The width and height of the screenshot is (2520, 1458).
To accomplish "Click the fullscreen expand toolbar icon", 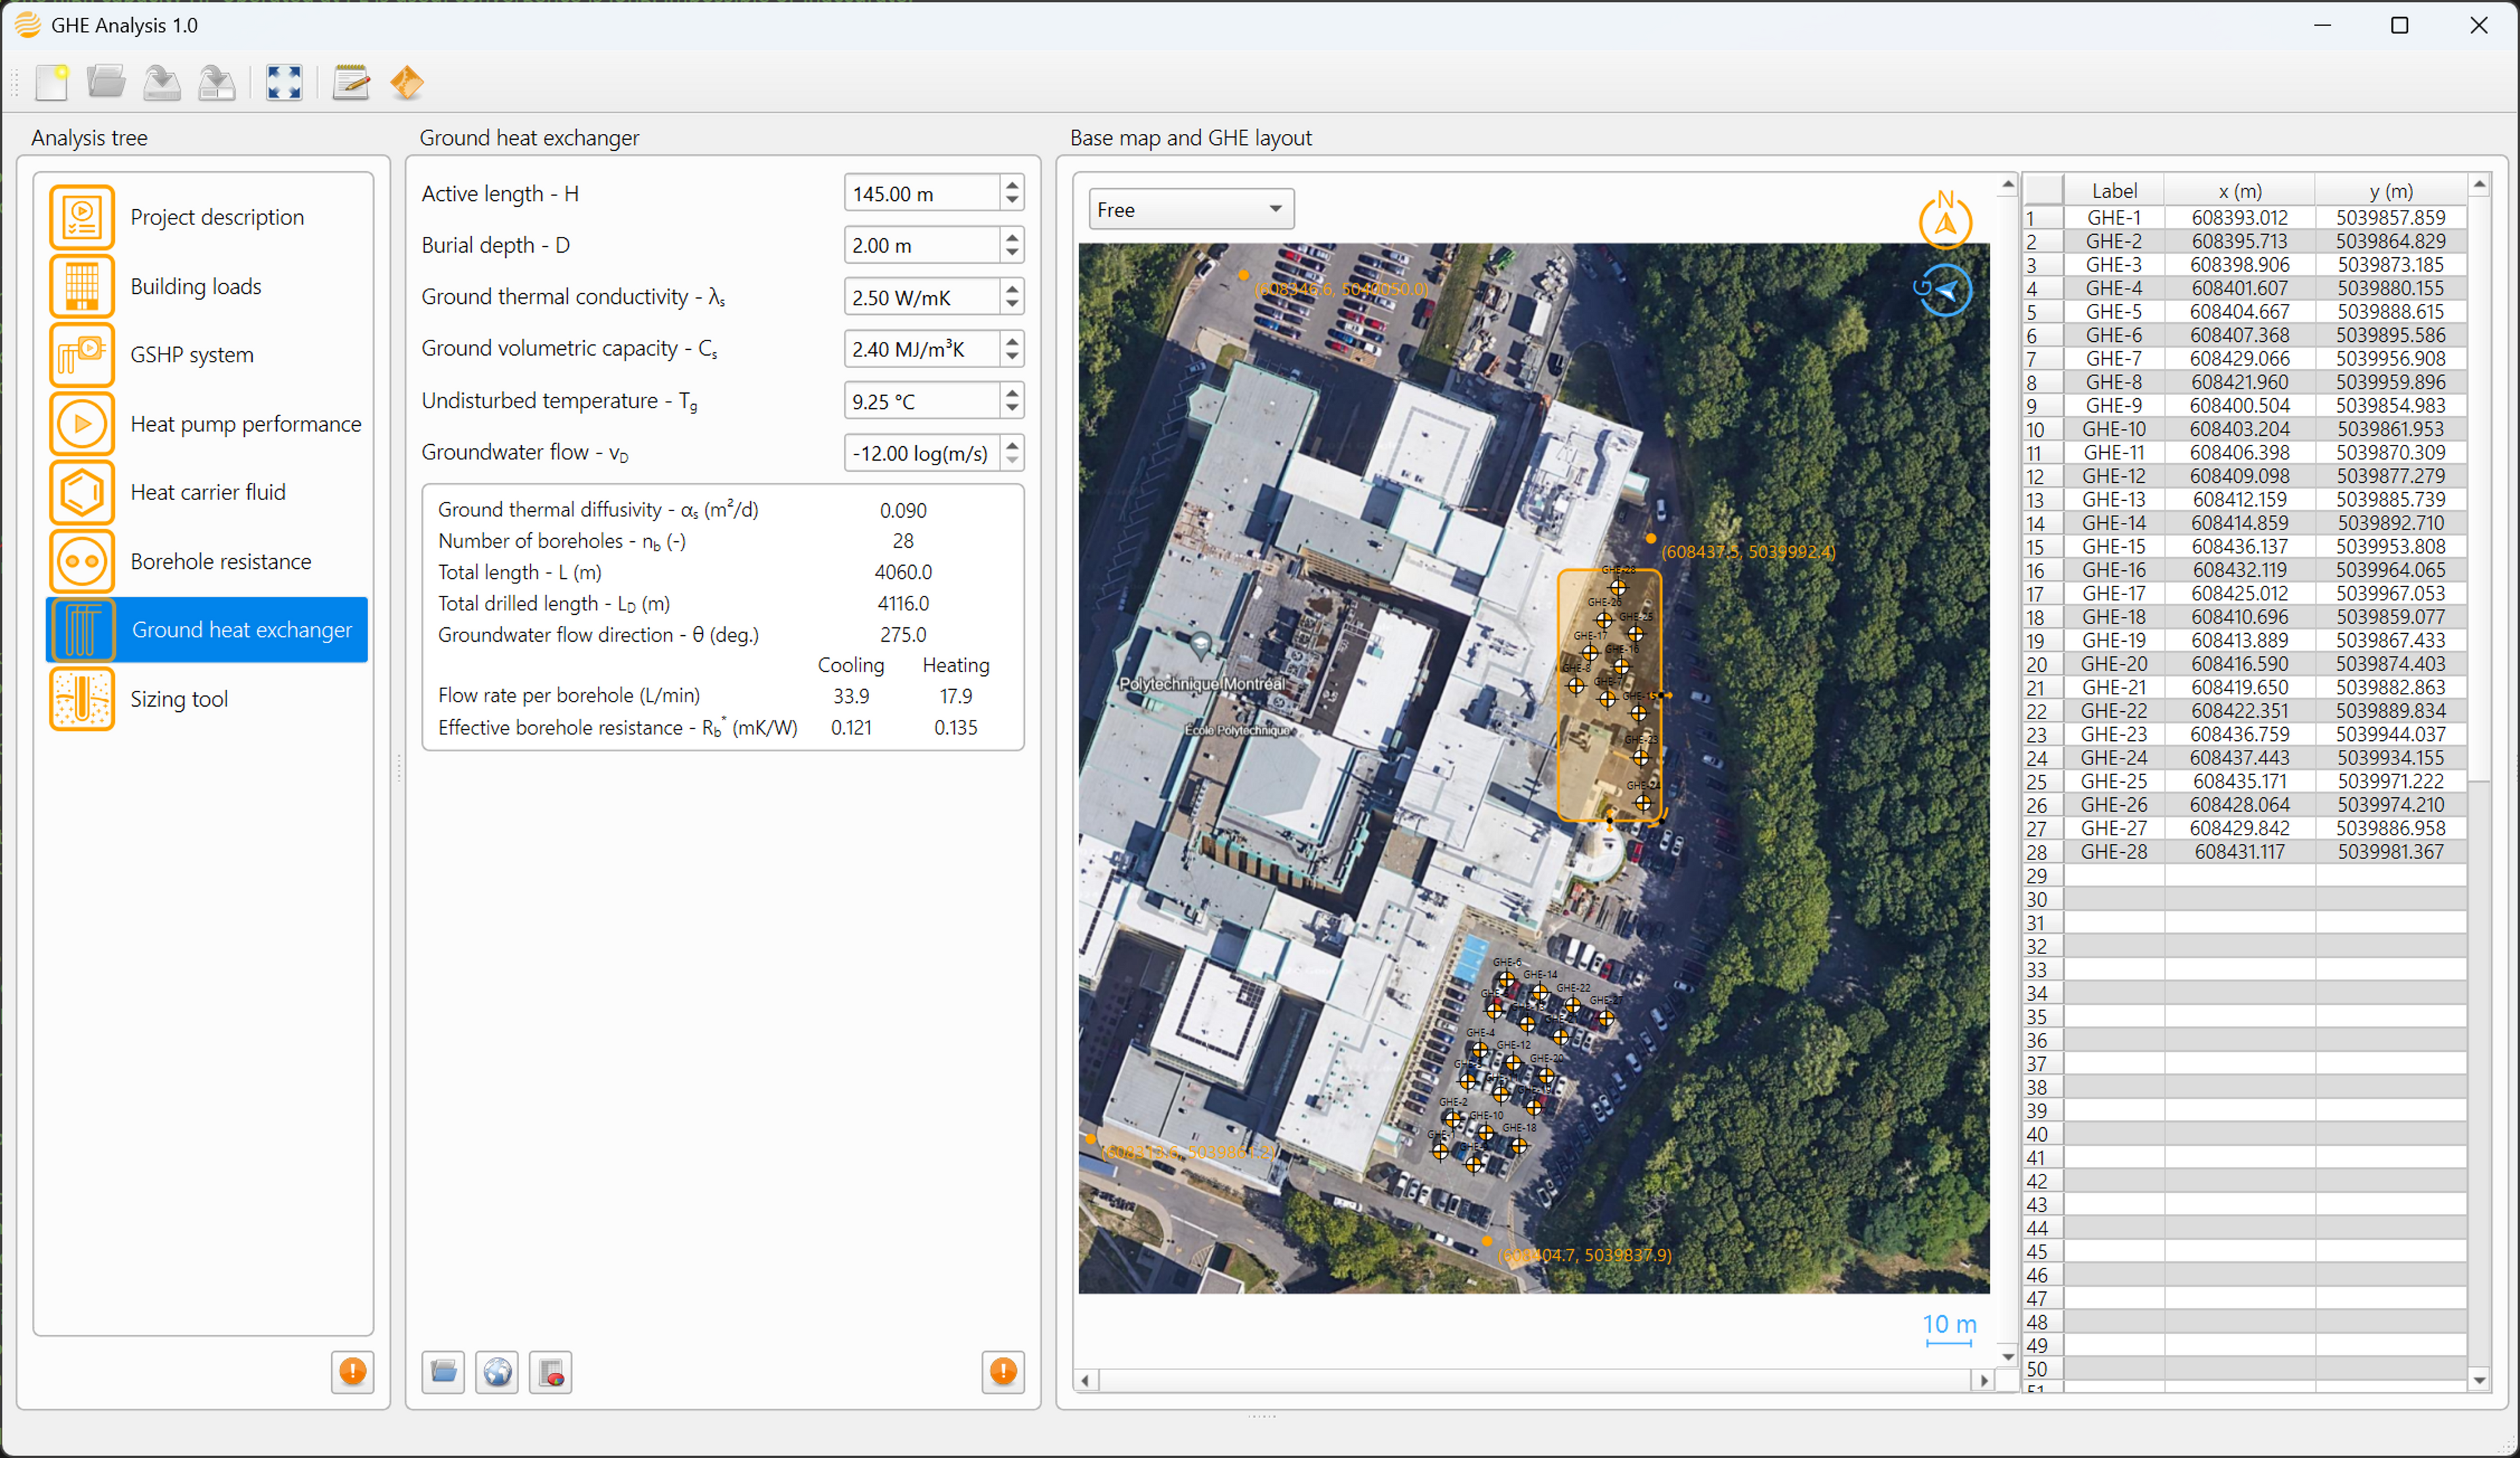I will pos(284,82).
